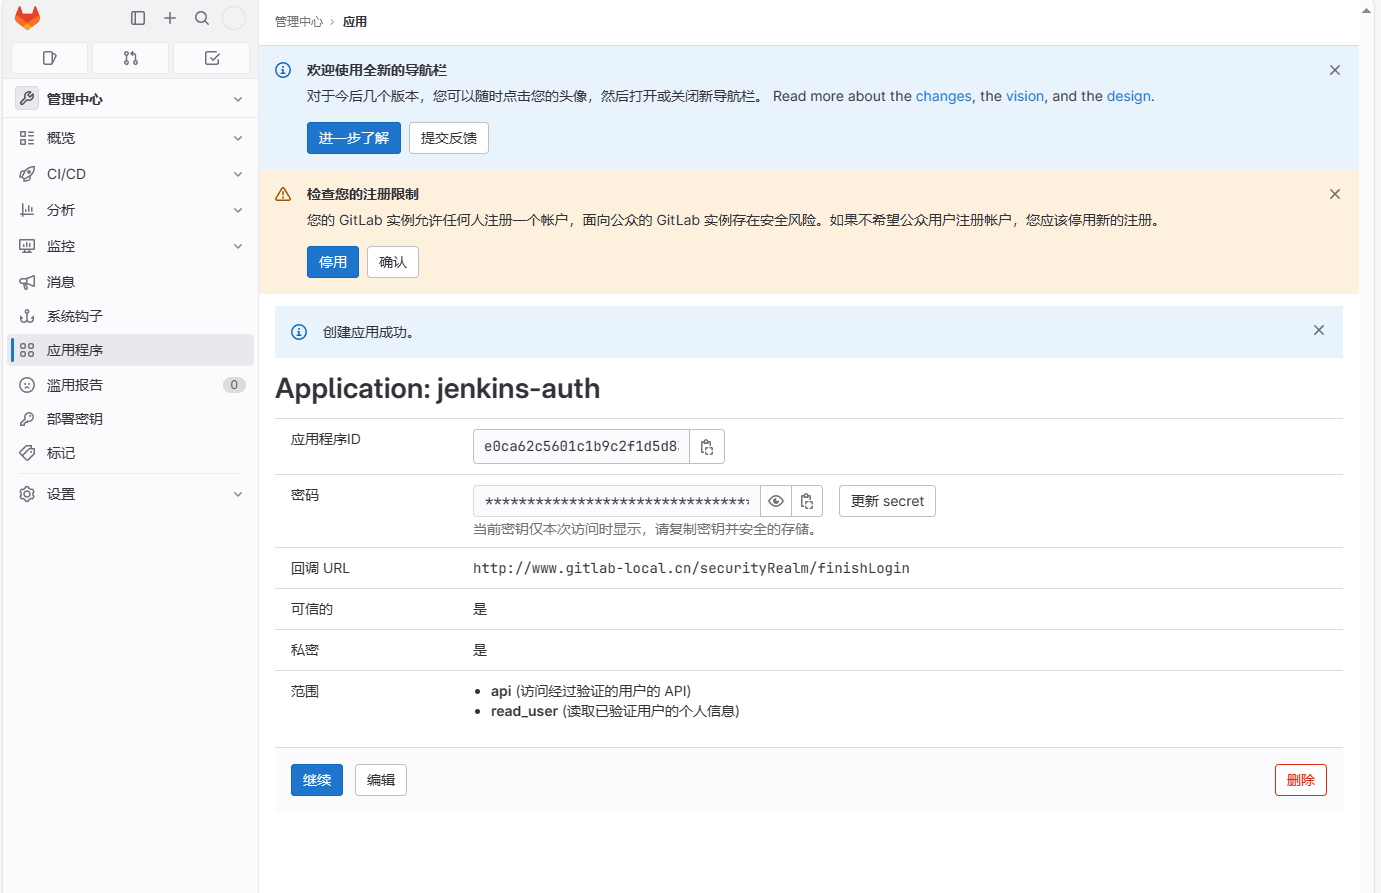Open 部署密钥 in the sidebar
This screenshot has height=893, width=1381.
tap(131, 419)
